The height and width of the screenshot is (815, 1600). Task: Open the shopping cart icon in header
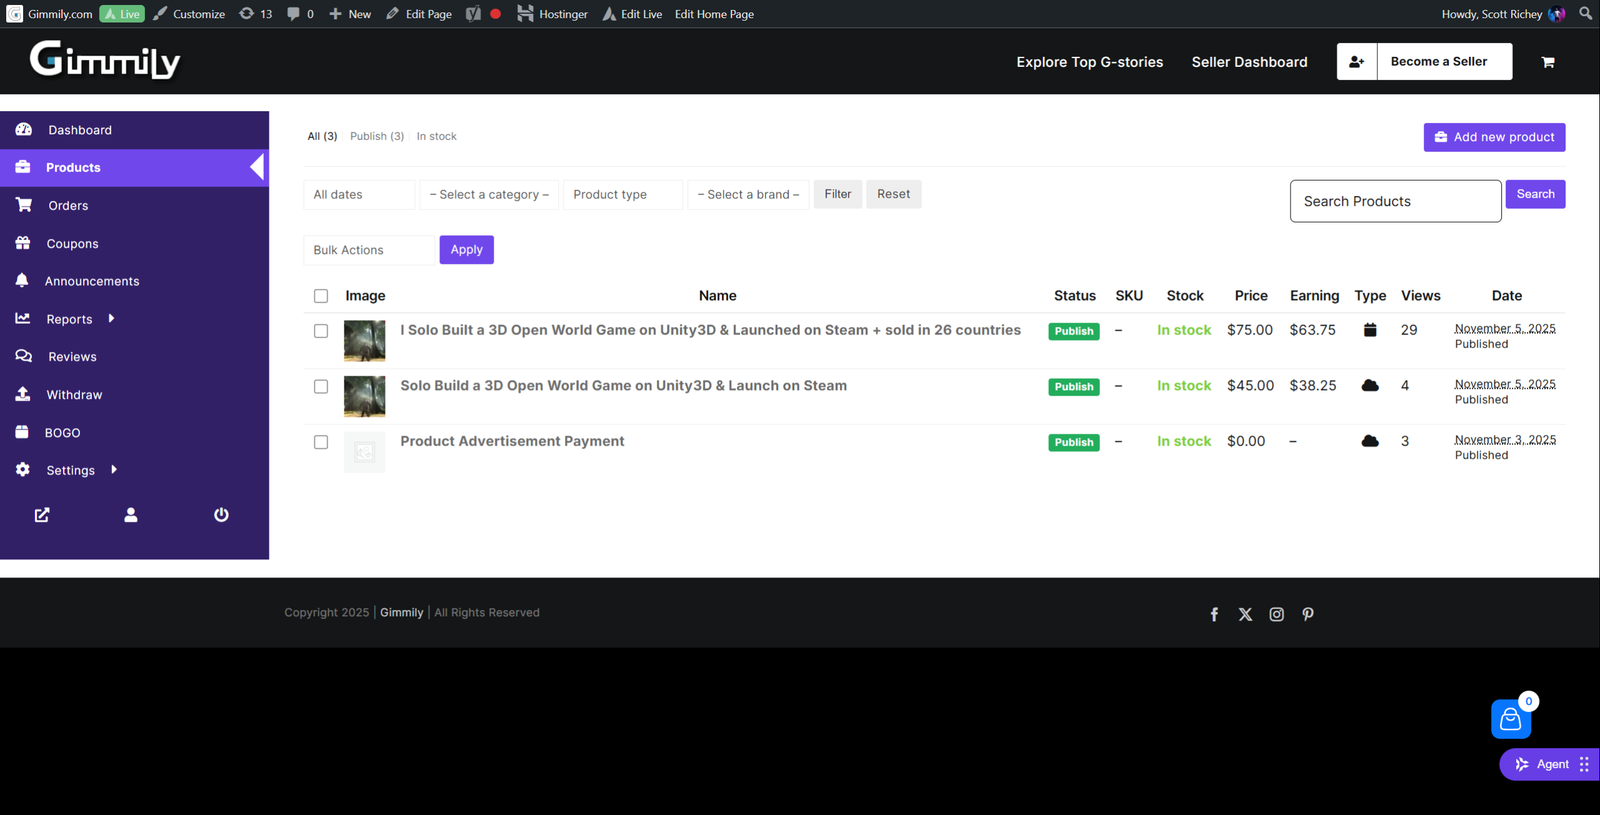pos(1548,62)
